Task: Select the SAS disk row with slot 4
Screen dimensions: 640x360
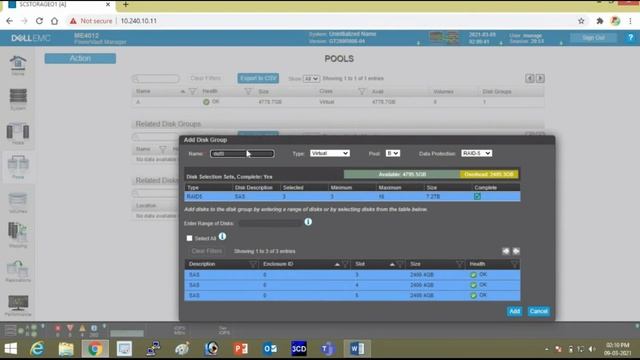Action: pos(352,285)
